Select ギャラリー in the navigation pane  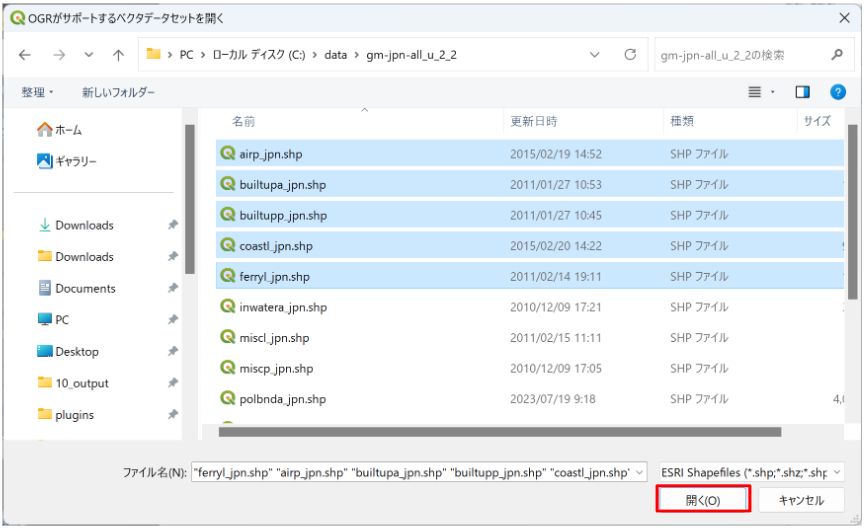pos(66,161)
